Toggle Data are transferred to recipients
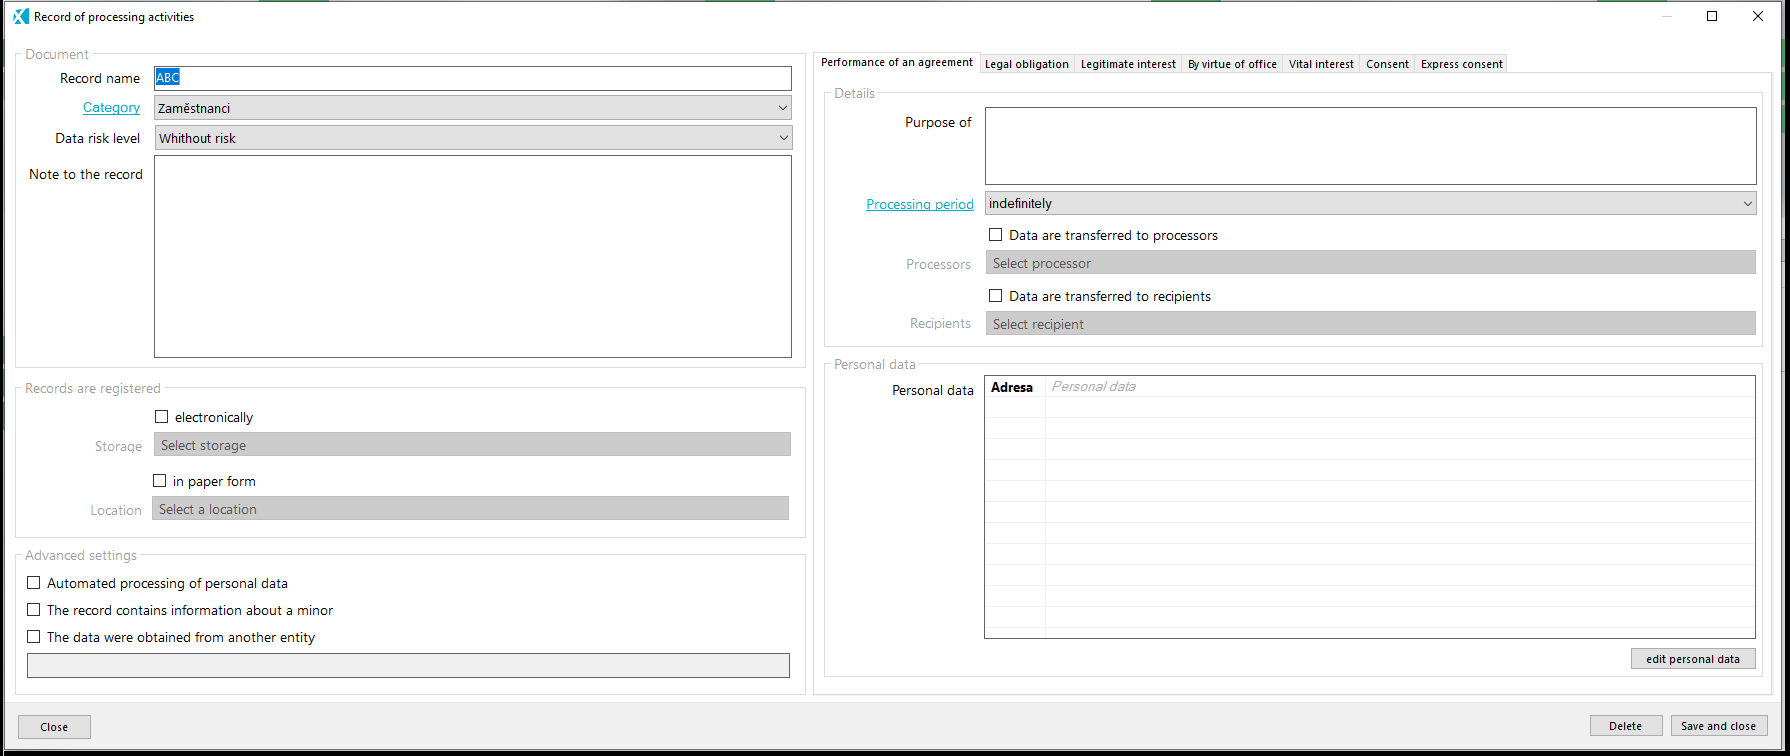Image resolution: width=1790 pixels, height=756 pixels. coord(995,296)
